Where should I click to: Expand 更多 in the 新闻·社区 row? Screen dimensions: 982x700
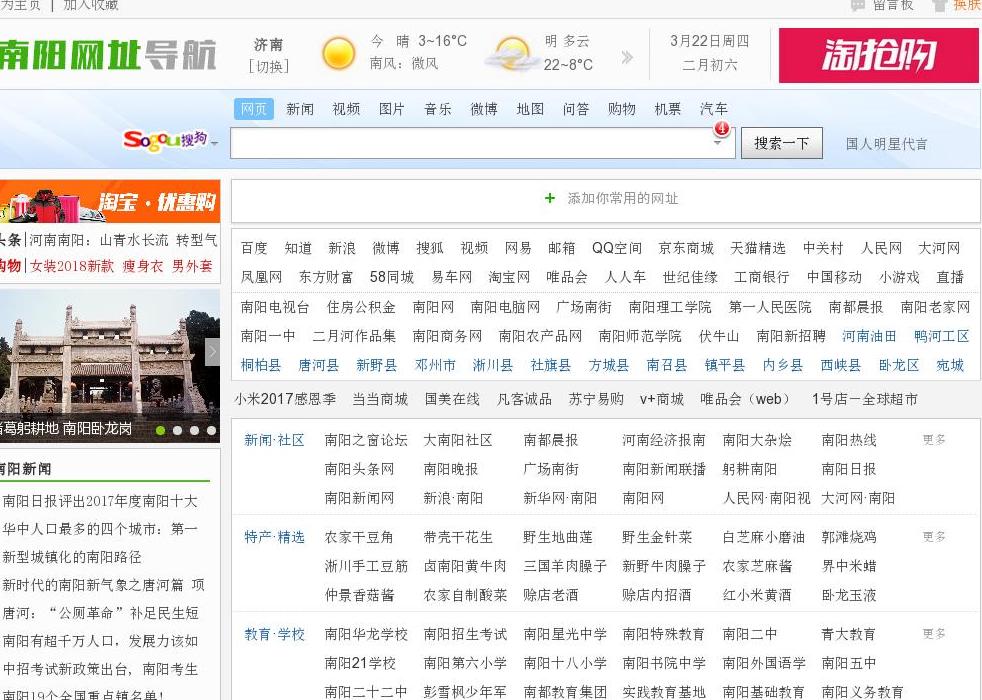coord(934,440)
